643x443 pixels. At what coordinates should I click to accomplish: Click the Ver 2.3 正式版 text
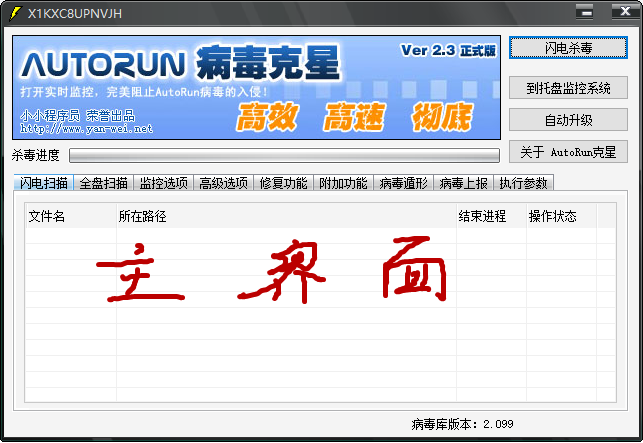[448, 50]
